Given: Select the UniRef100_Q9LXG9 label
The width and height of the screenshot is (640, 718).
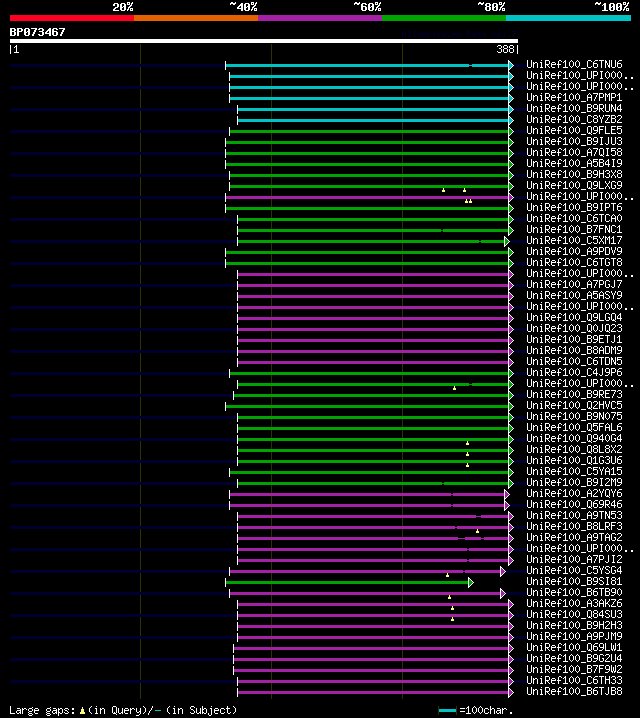Looking at the screenshot, I should coord(574,185).
